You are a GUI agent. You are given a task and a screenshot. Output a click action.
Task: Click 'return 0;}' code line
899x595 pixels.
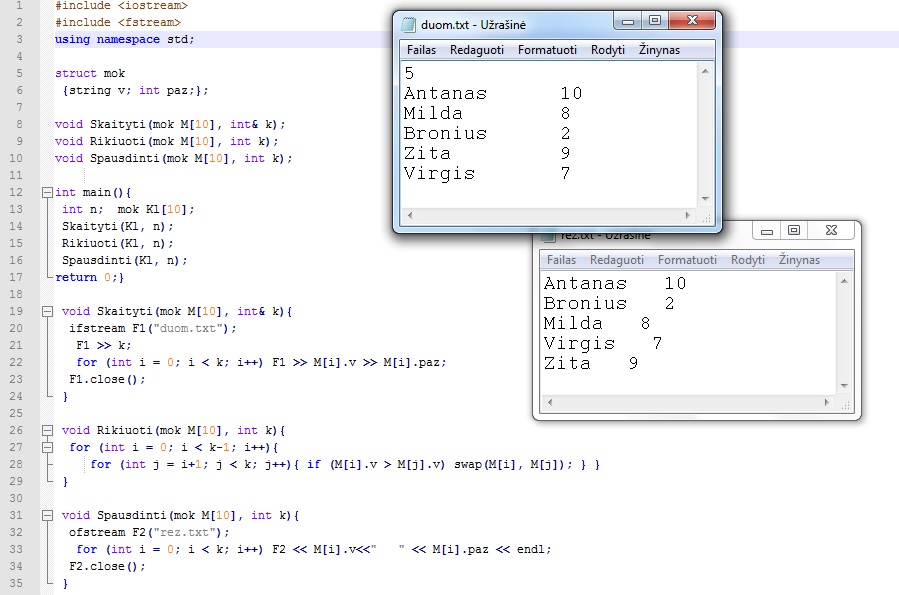89,277
